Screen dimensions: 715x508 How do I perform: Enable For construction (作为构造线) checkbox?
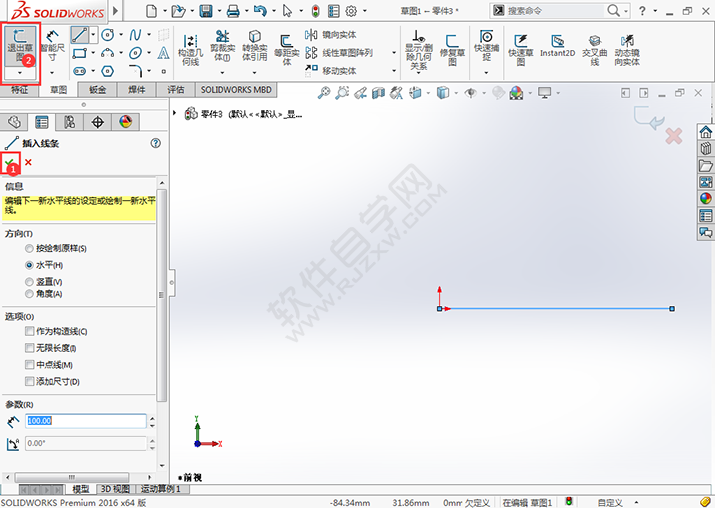pos(30,331)
